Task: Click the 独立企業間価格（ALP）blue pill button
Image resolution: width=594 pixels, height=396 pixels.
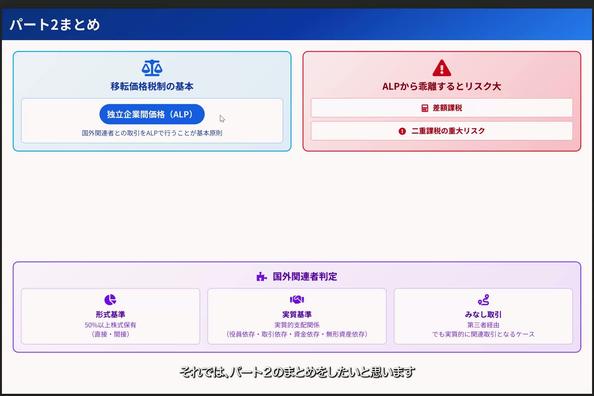Action: (x=152, y=114)
